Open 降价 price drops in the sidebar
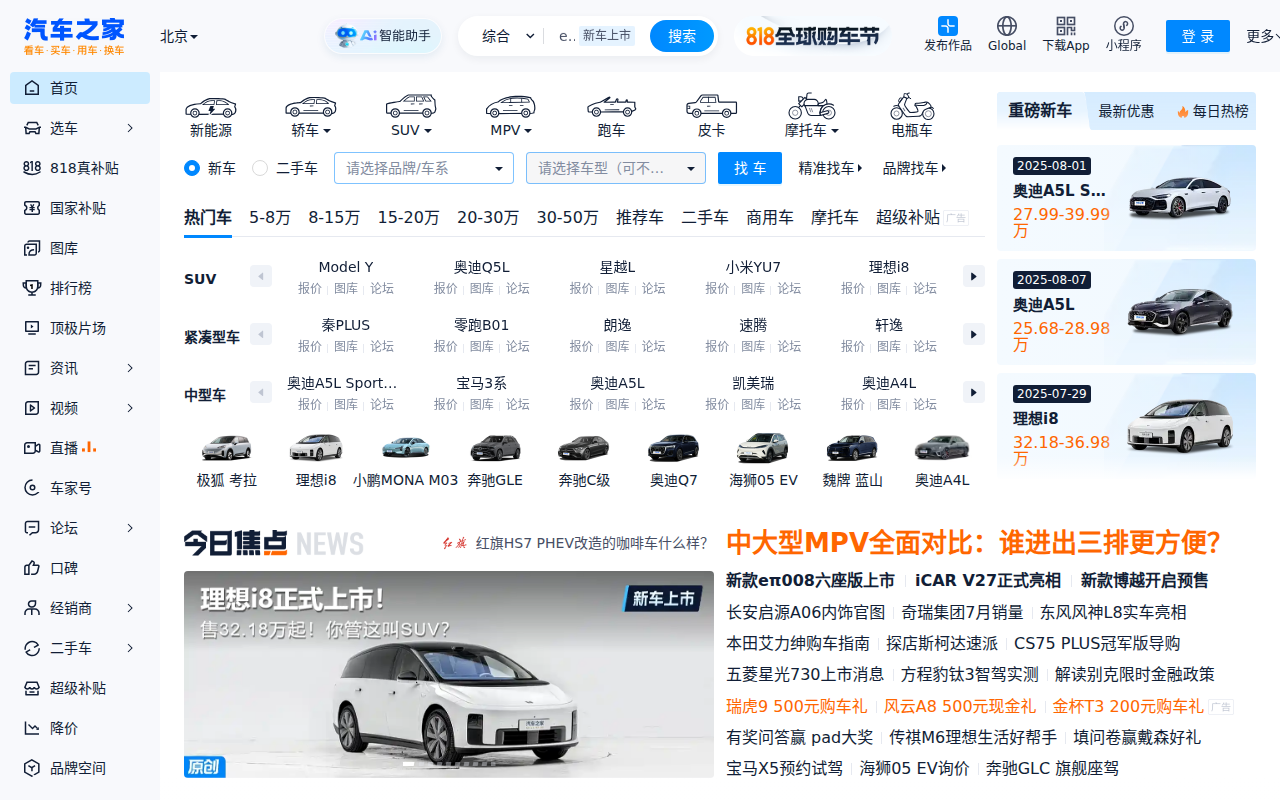The height and width of the screenshot is (800, 1280). click(x=80, y=728)
